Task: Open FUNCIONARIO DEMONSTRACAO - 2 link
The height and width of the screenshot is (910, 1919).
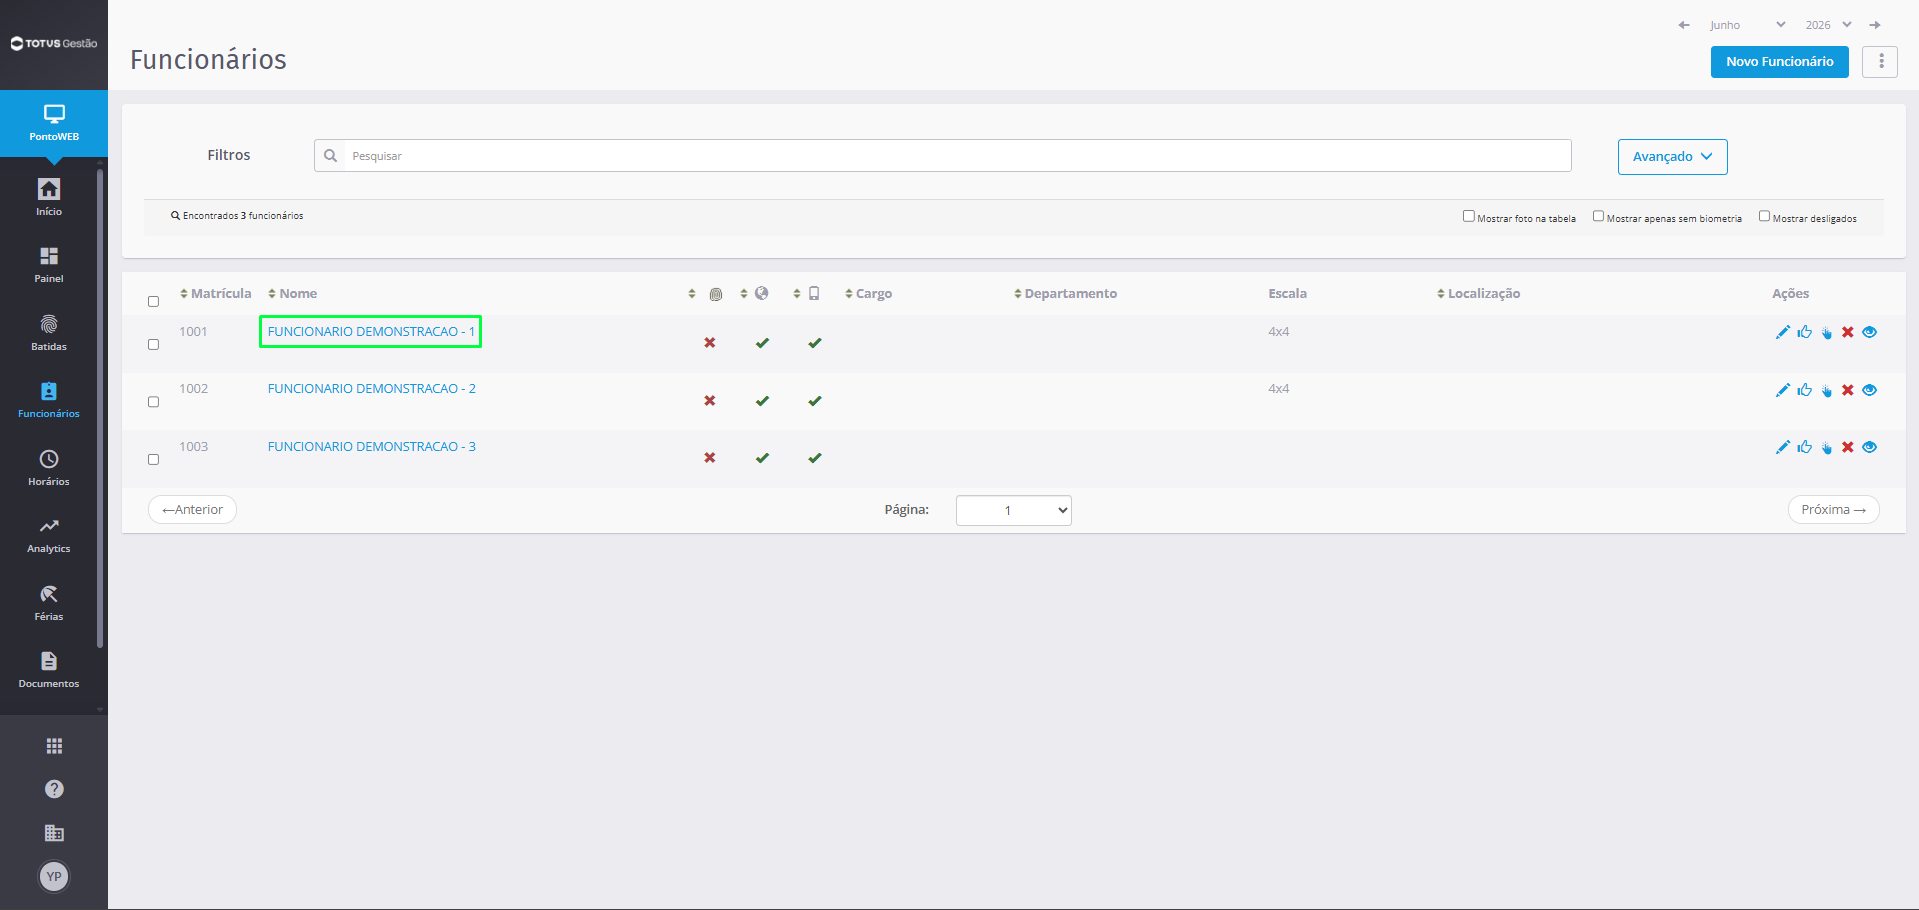Action: coord(372,389)
